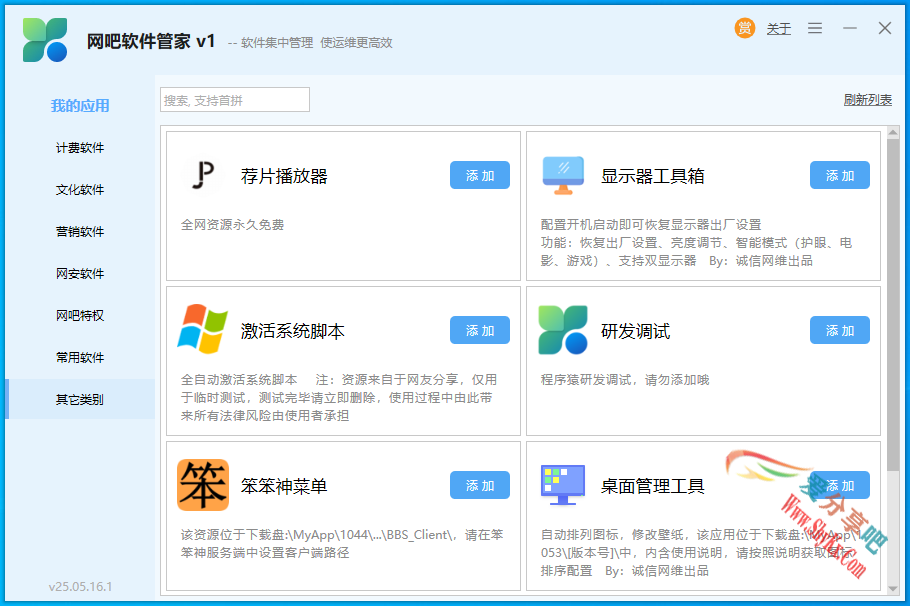Open the 常用软件 category
This screenshot has height=606, width=910.
(x=80, y=358)
